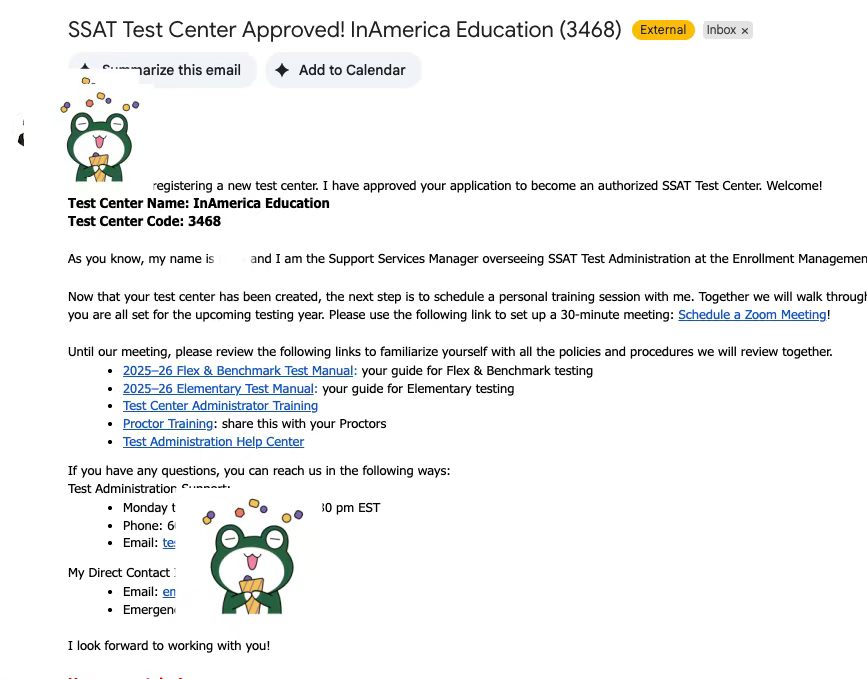
Task: Click the frog sticker over contact details
Action: point(252,557)
